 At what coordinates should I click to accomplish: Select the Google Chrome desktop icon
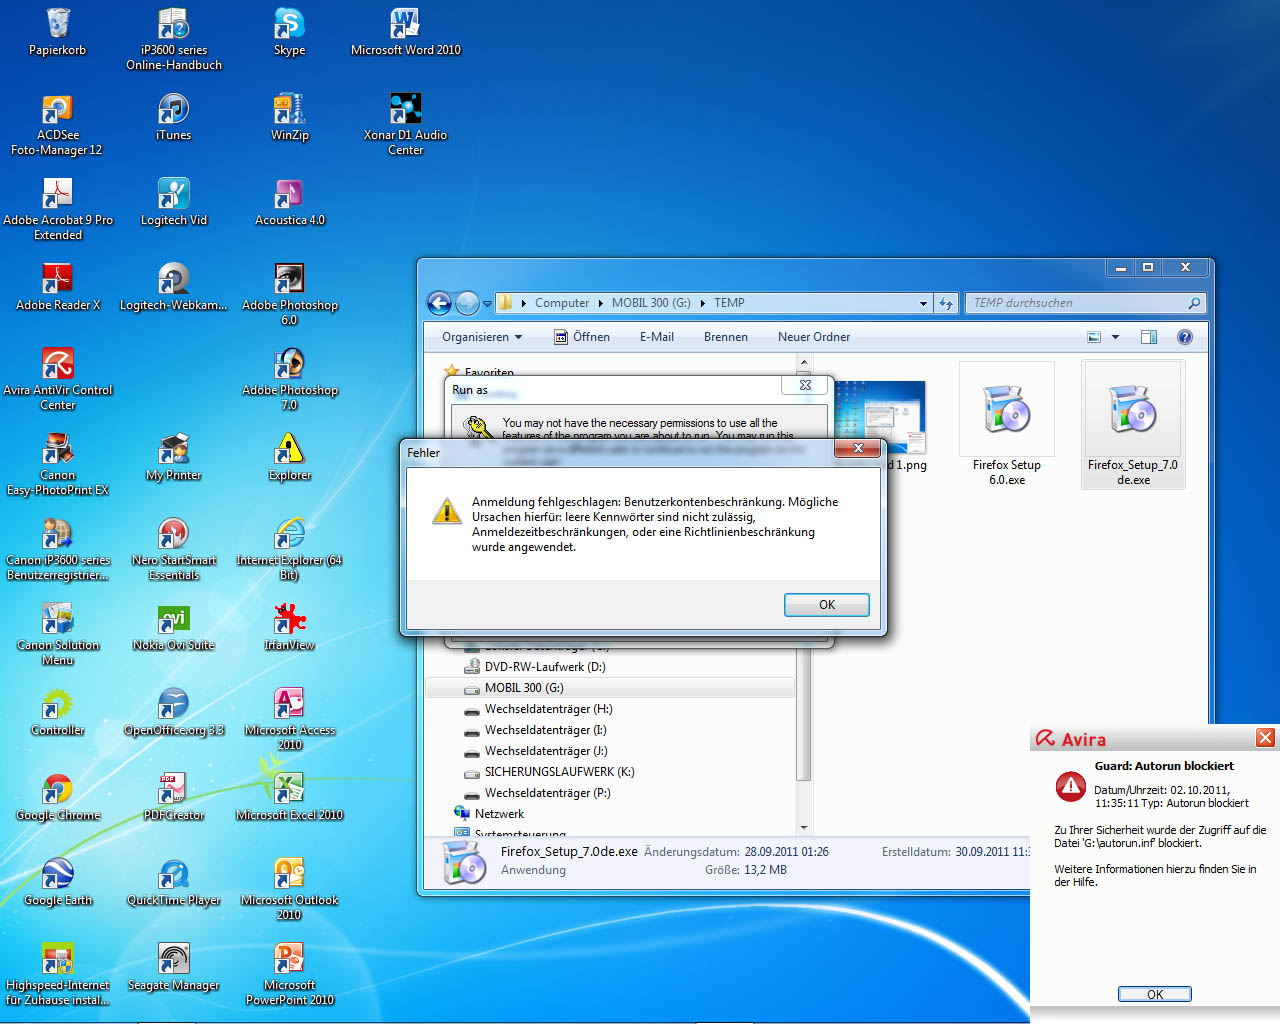58,790
